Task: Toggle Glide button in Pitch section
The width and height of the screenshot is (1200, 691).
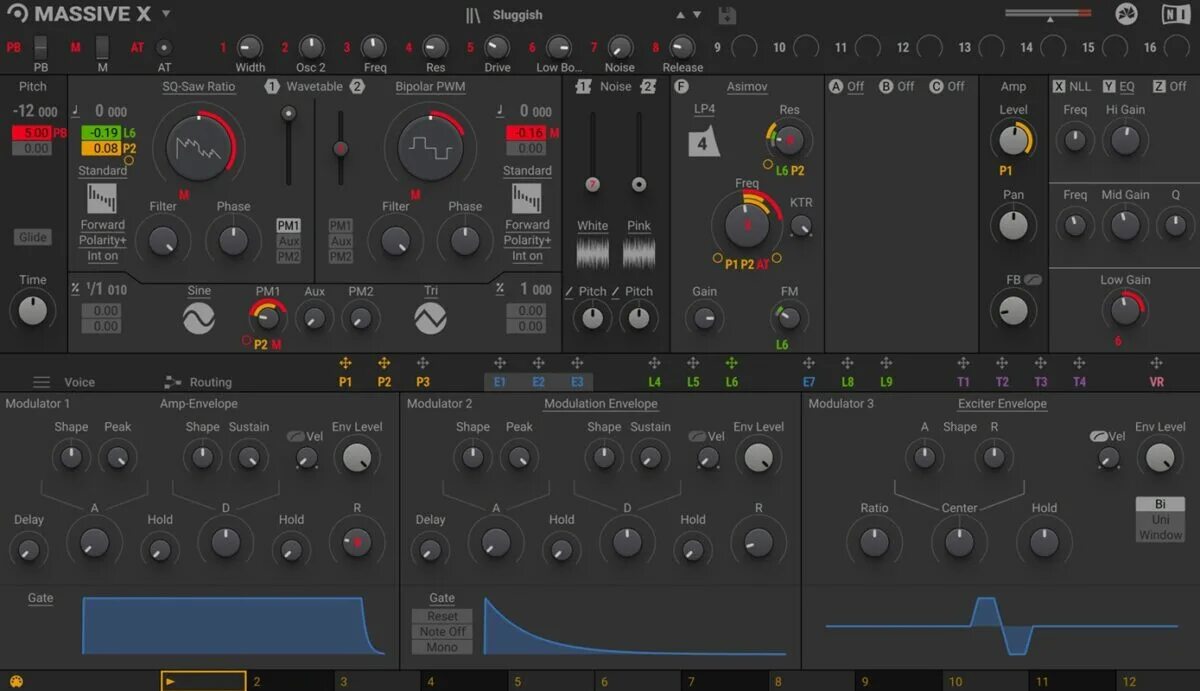Action: click(x=33, y=237)
